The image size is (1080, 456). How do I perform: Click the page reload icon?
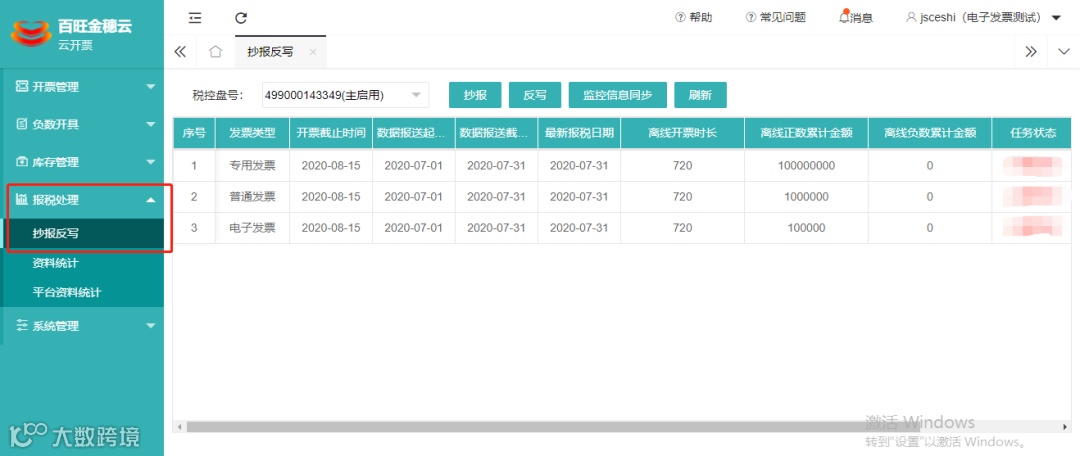pos(240,18)
